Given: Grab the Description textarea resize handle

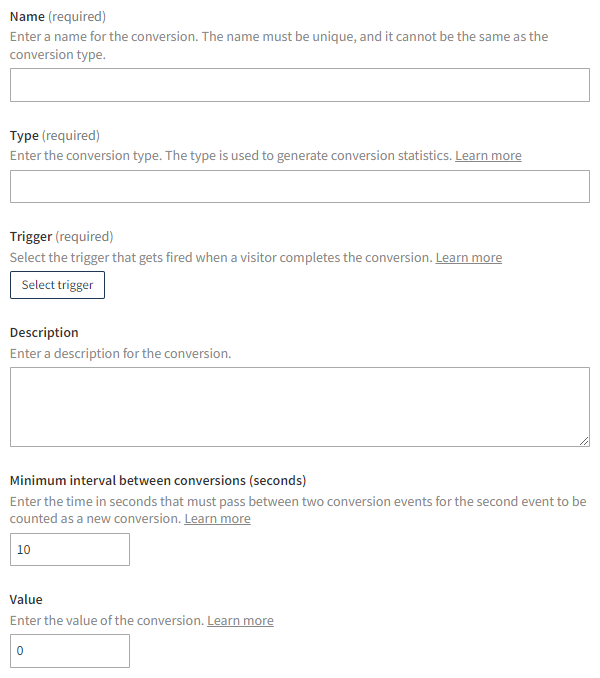Looking at the screenshot, I should tap(584, 441).
